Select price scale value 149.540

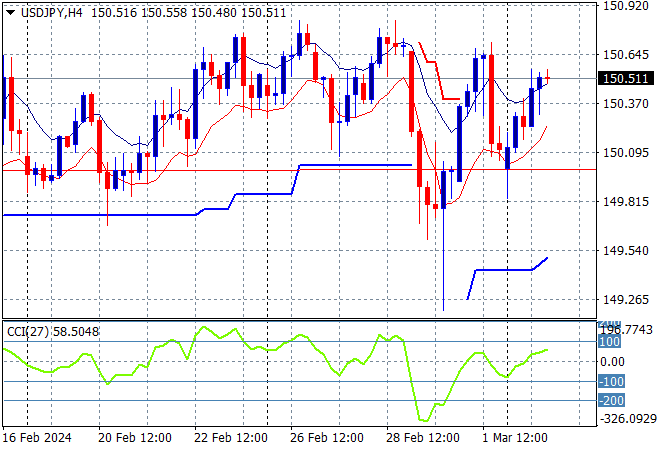coord(626,250)
